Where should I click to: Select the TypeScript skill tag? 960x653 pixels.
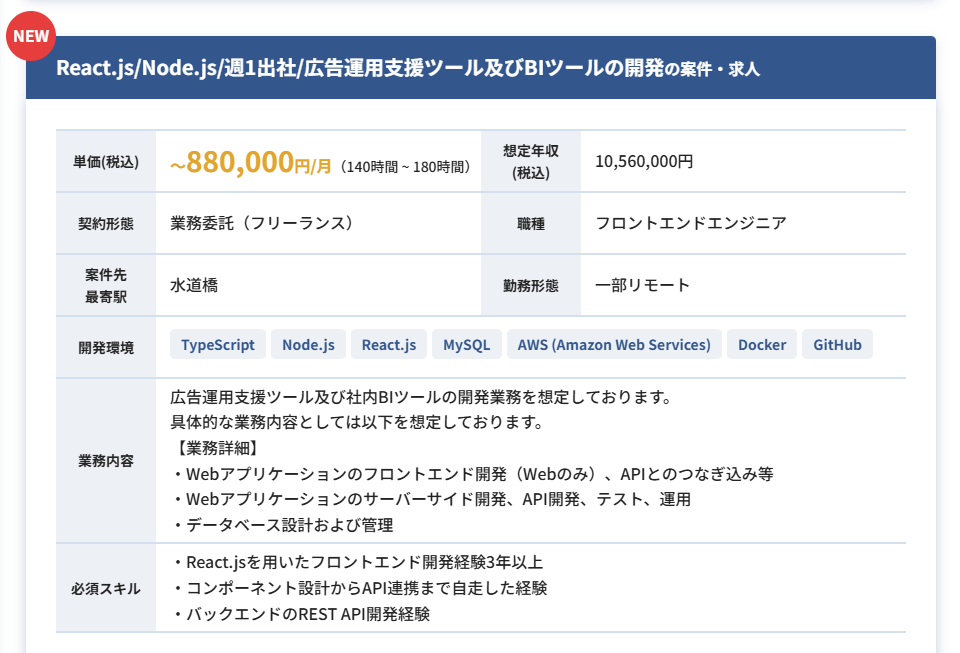coord(218,345)
